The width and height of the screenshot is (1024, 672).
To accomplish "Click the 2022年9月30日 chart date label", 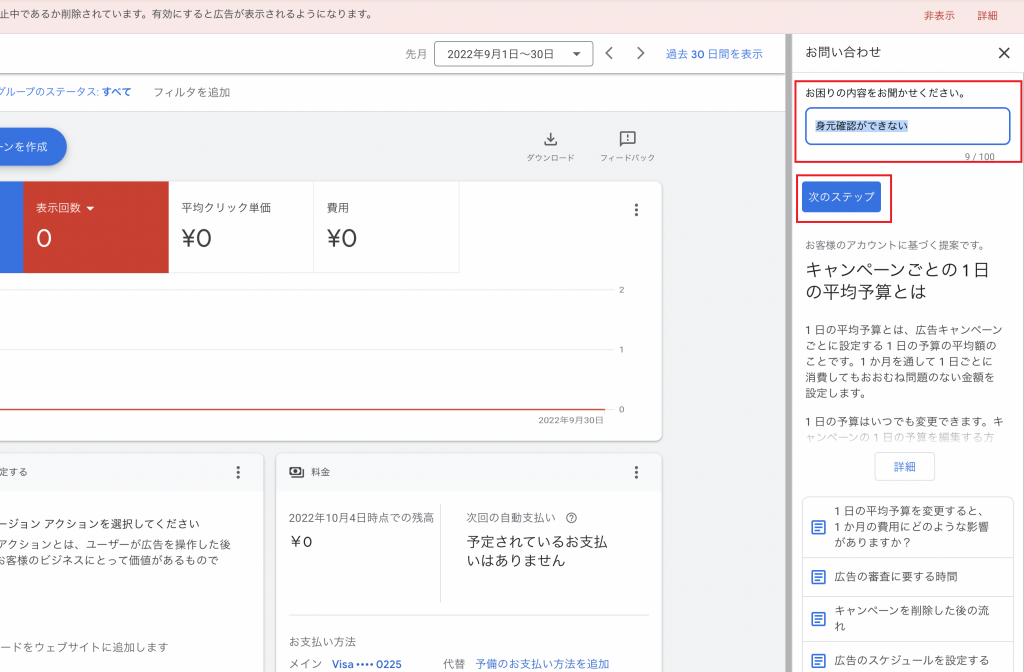I will point(571,420).
